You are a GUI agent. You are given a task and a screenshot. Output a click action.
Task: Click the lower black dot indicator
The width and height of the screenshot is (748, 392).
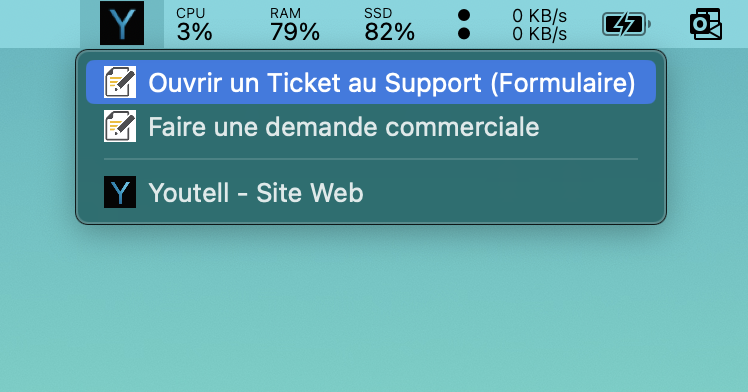[x=464, y=33]
